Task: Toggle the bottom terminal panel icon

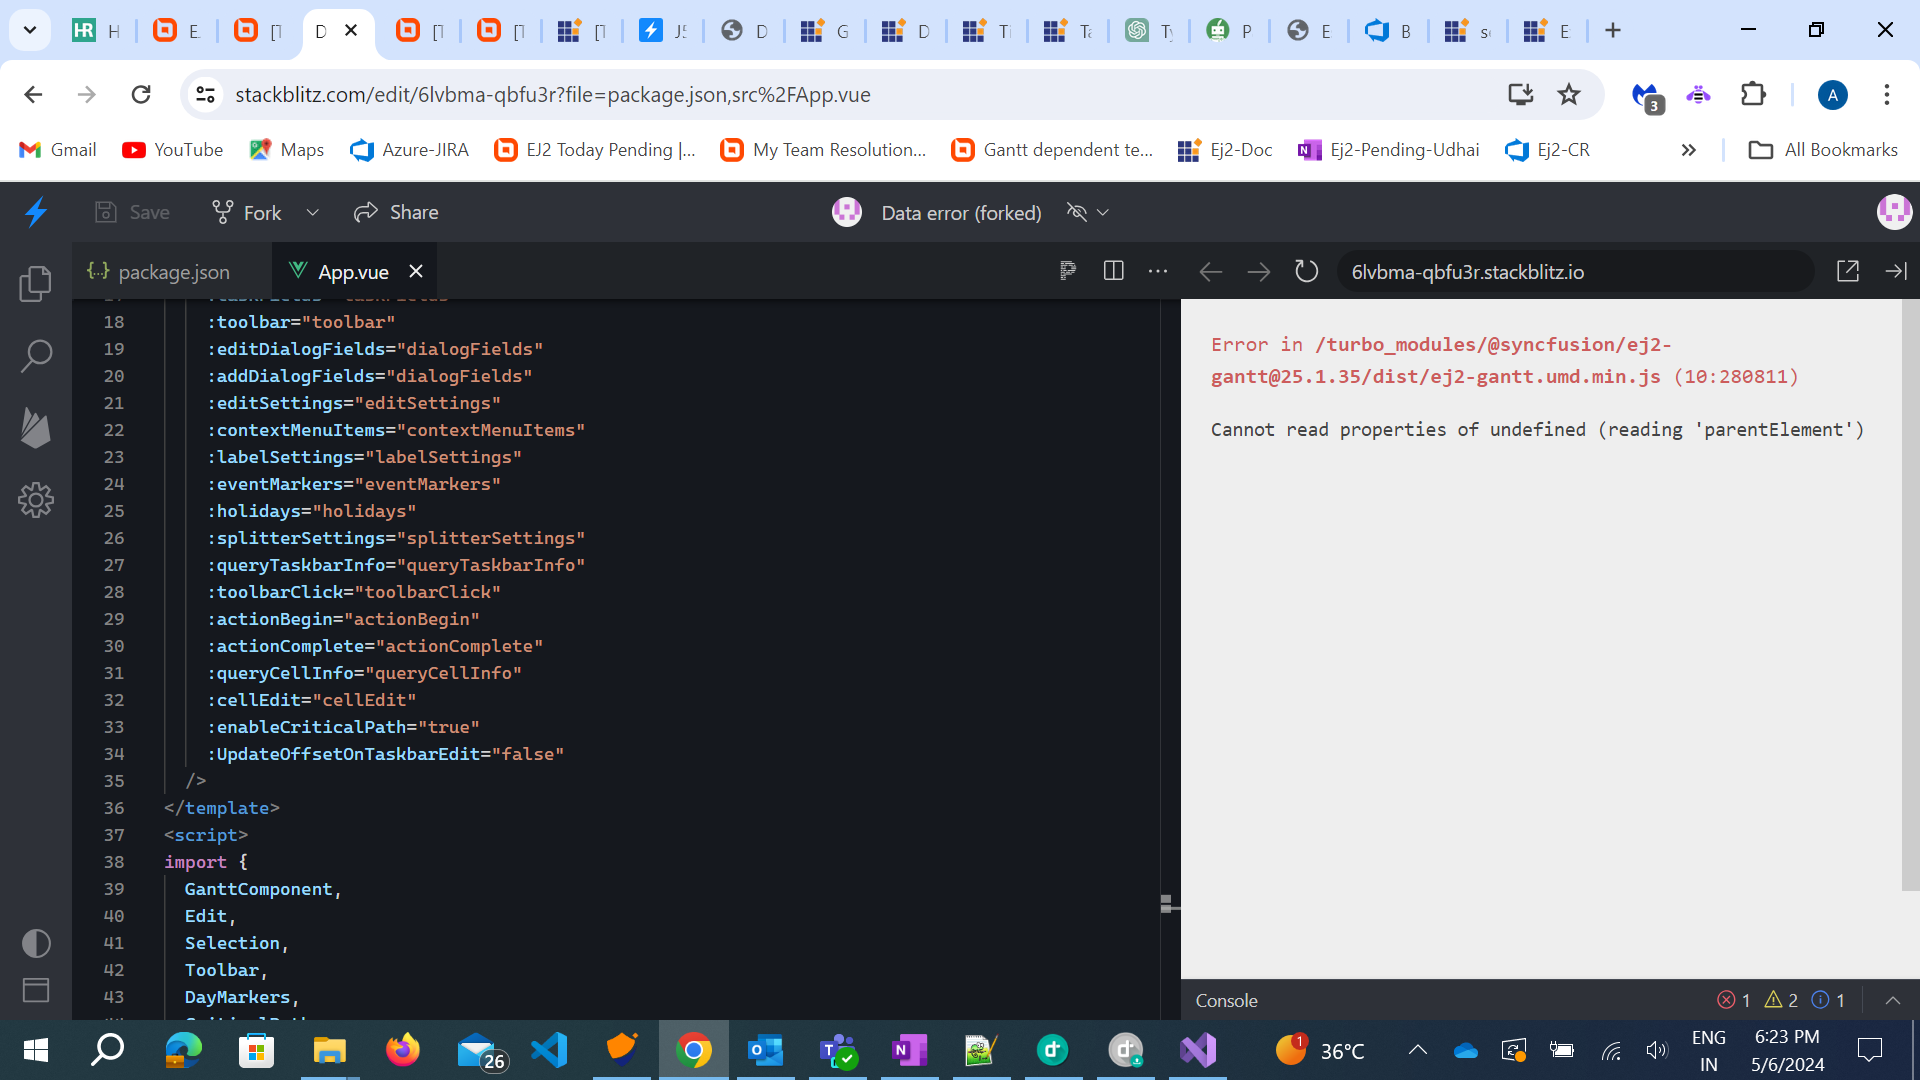Action: (36, 990)
